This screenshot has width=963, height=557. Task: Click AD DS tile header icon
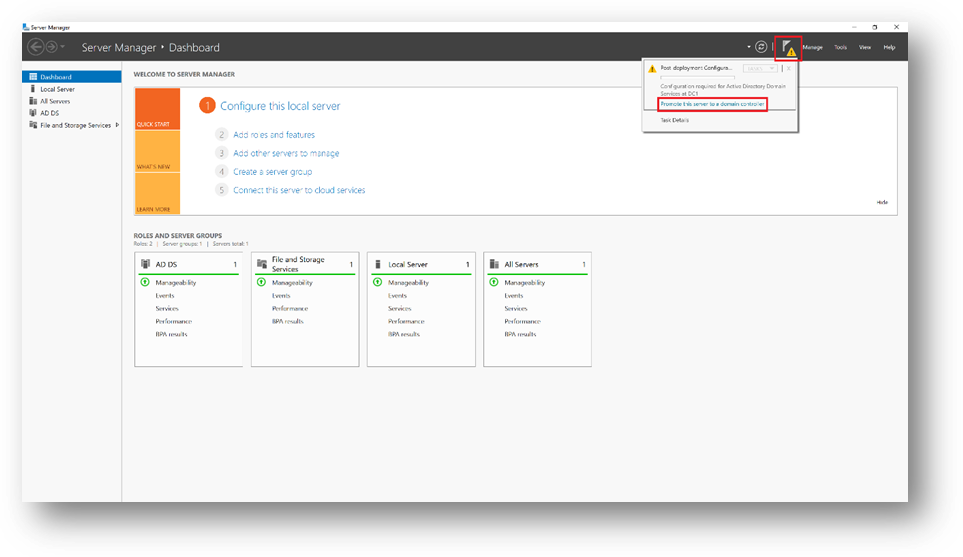pos(146,264)
